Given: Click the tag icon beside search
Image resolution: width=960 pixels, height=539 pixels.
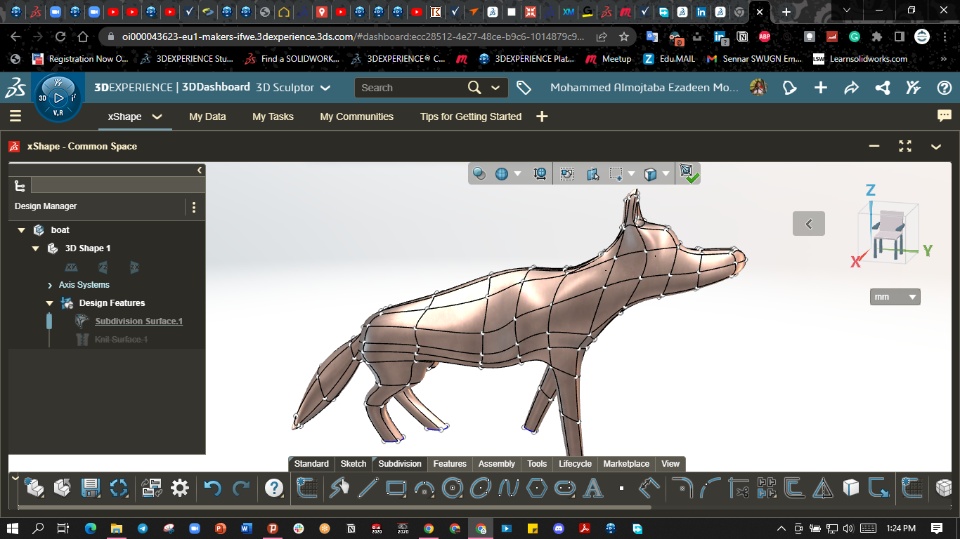Looking at the screenshot, I should point(523,88).
